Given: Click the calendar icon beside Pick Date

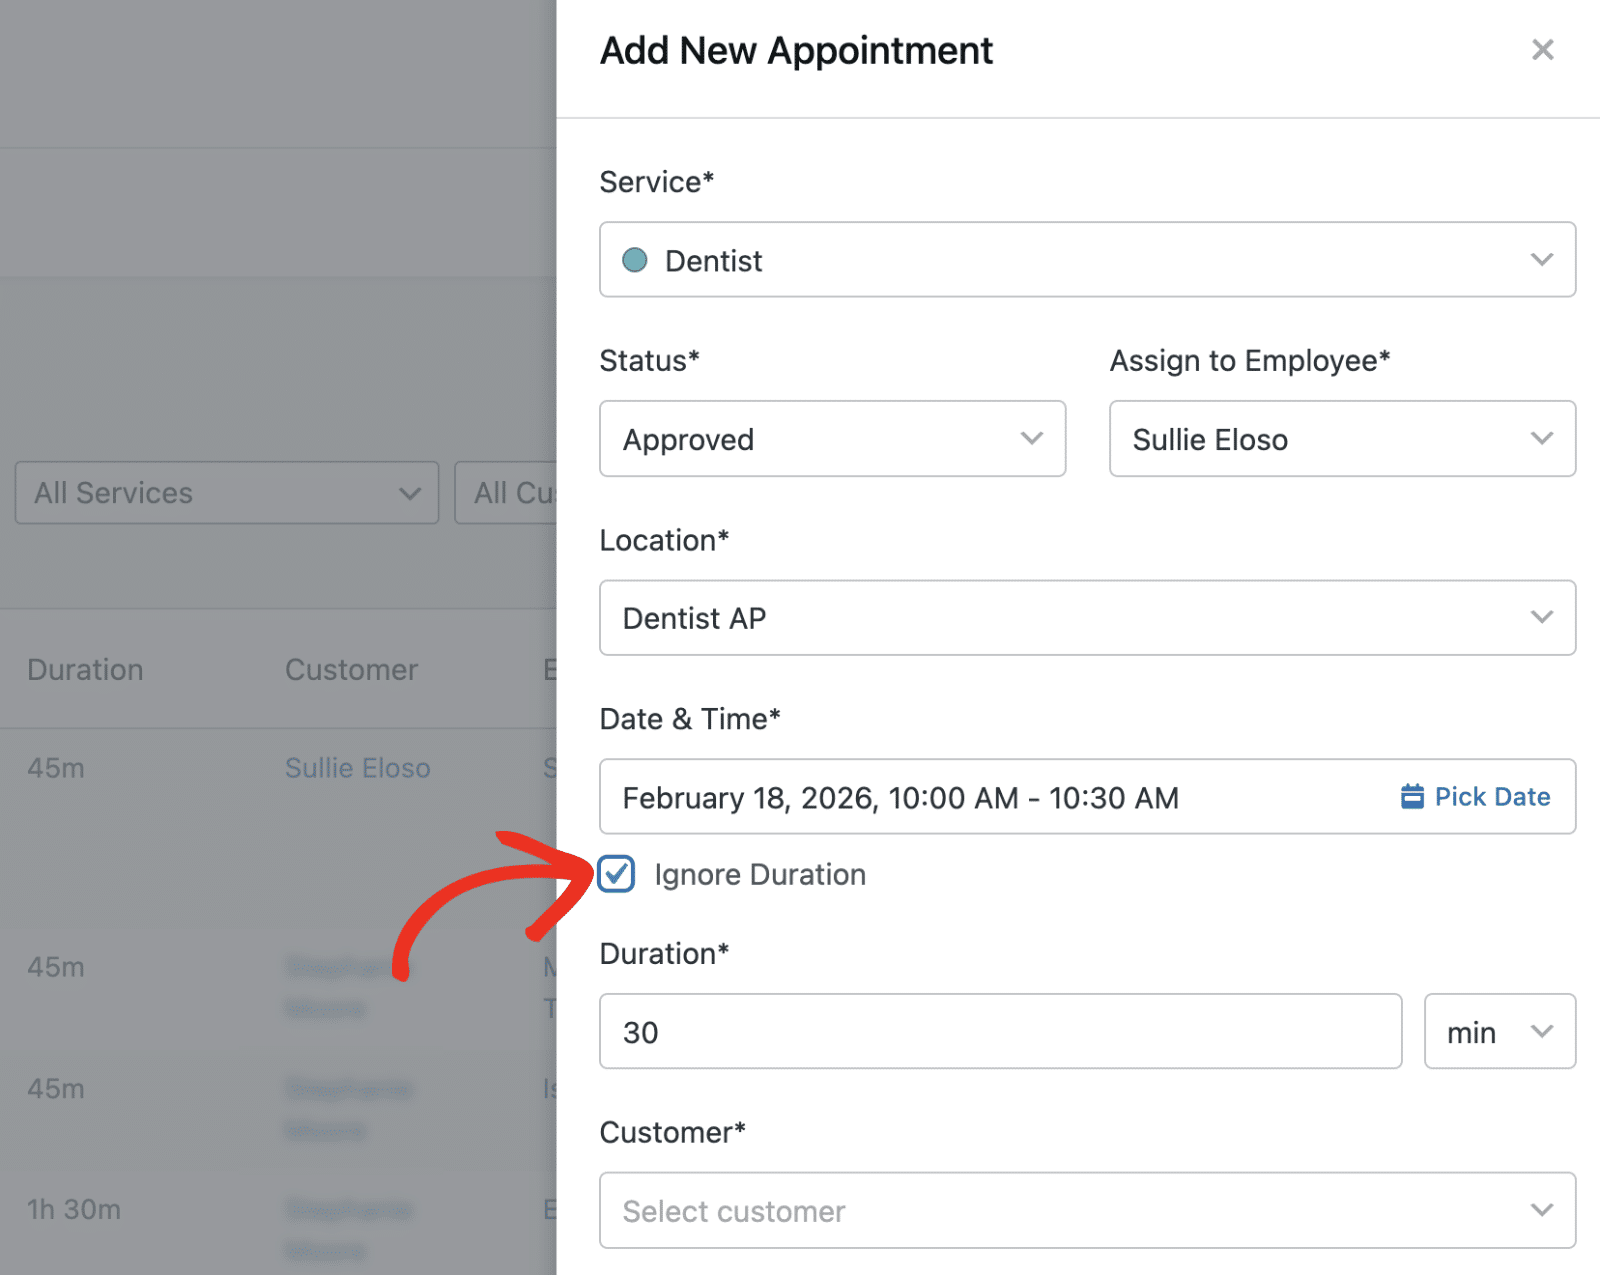Looking at the screenshot, I should click(x=1412, y=796).
